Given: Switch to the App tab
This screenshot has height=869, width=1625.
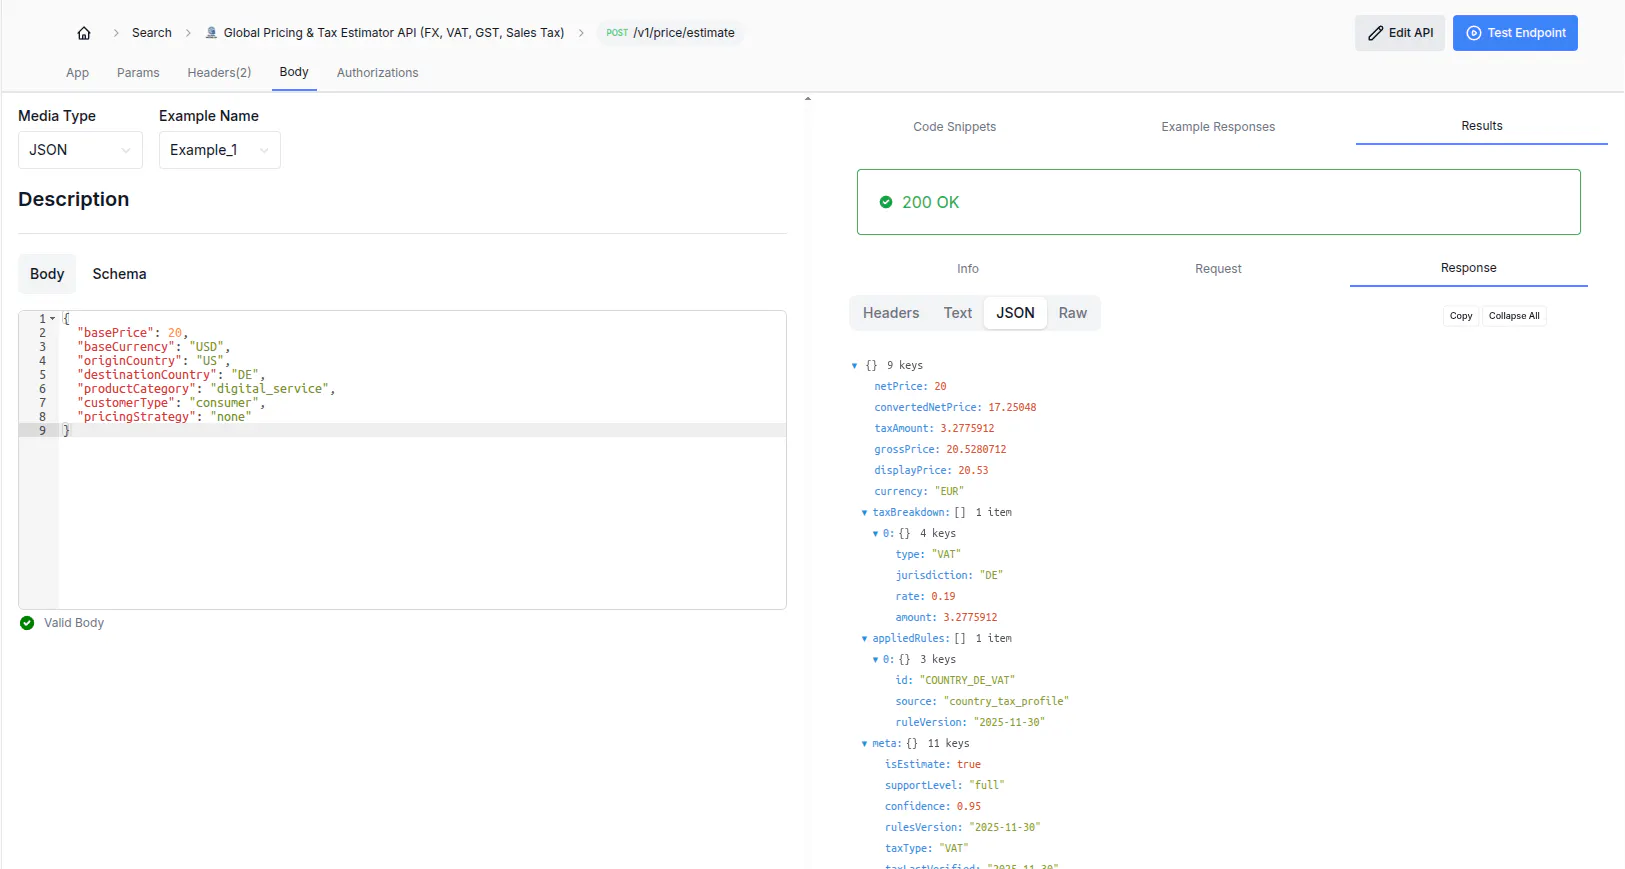Looking at the screenshot, I should point(77,73).
